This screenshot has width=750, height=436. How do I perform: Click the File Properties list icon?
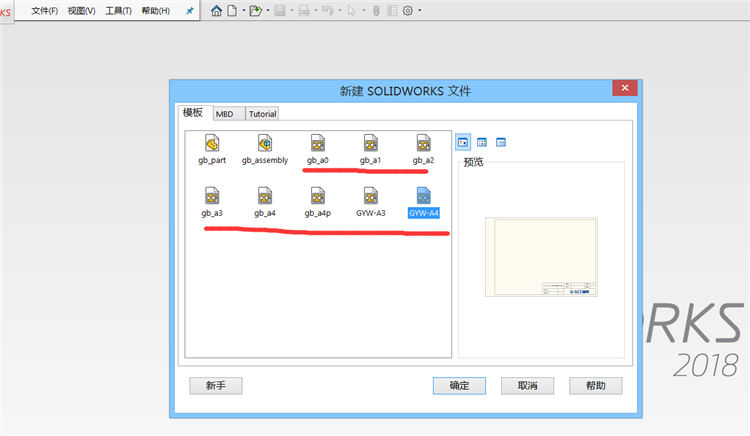392,11
